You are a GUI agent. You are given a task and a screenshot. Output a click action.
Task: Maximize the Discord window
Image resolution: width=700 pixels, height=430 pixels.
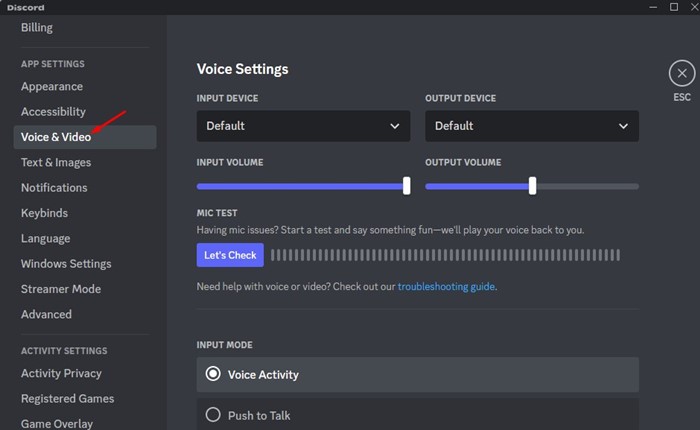[672, 7]
